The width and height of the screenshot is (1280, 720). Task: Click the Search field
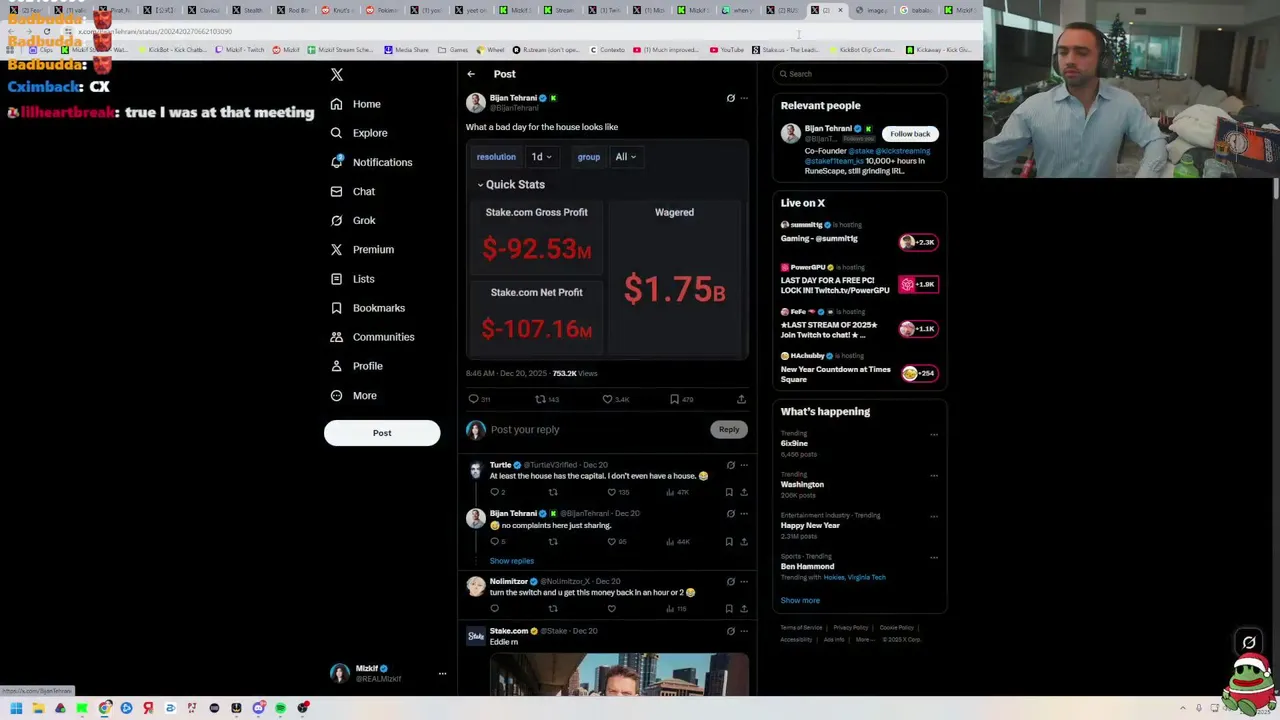(860, 74)
